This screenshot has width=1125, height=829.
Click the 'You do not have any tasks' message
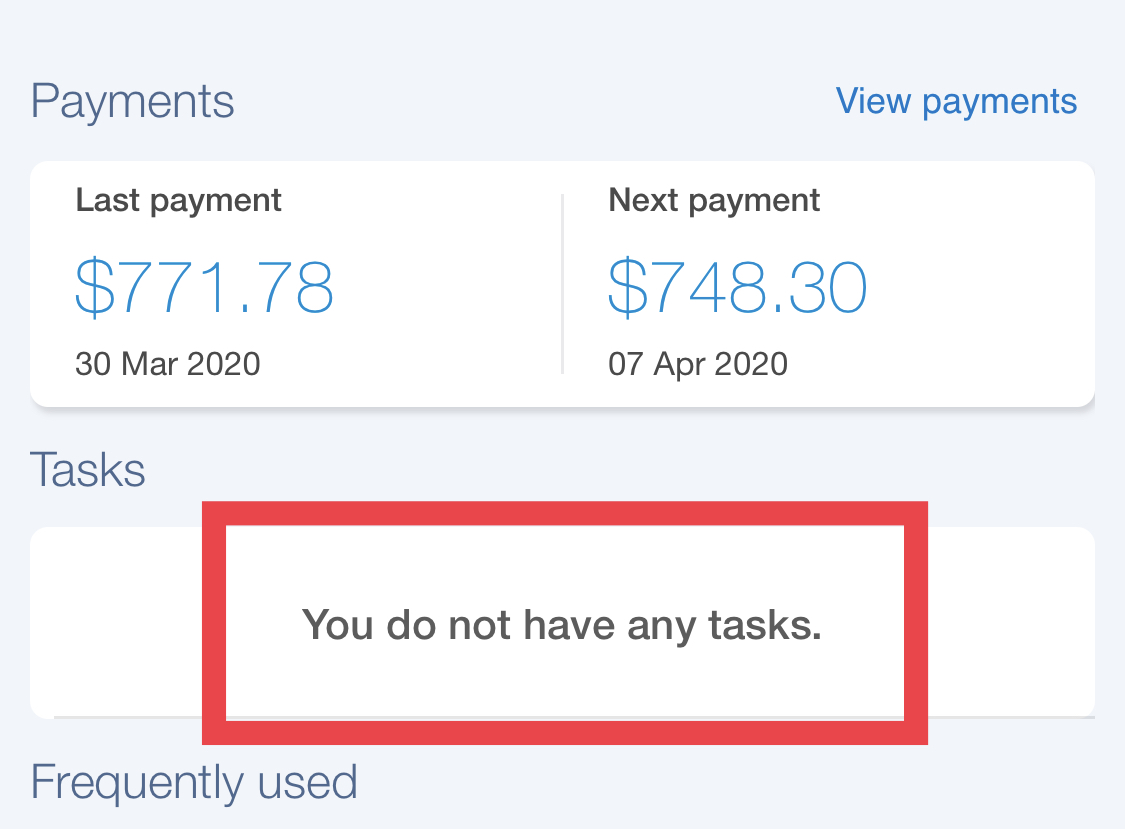coord(563,625)
